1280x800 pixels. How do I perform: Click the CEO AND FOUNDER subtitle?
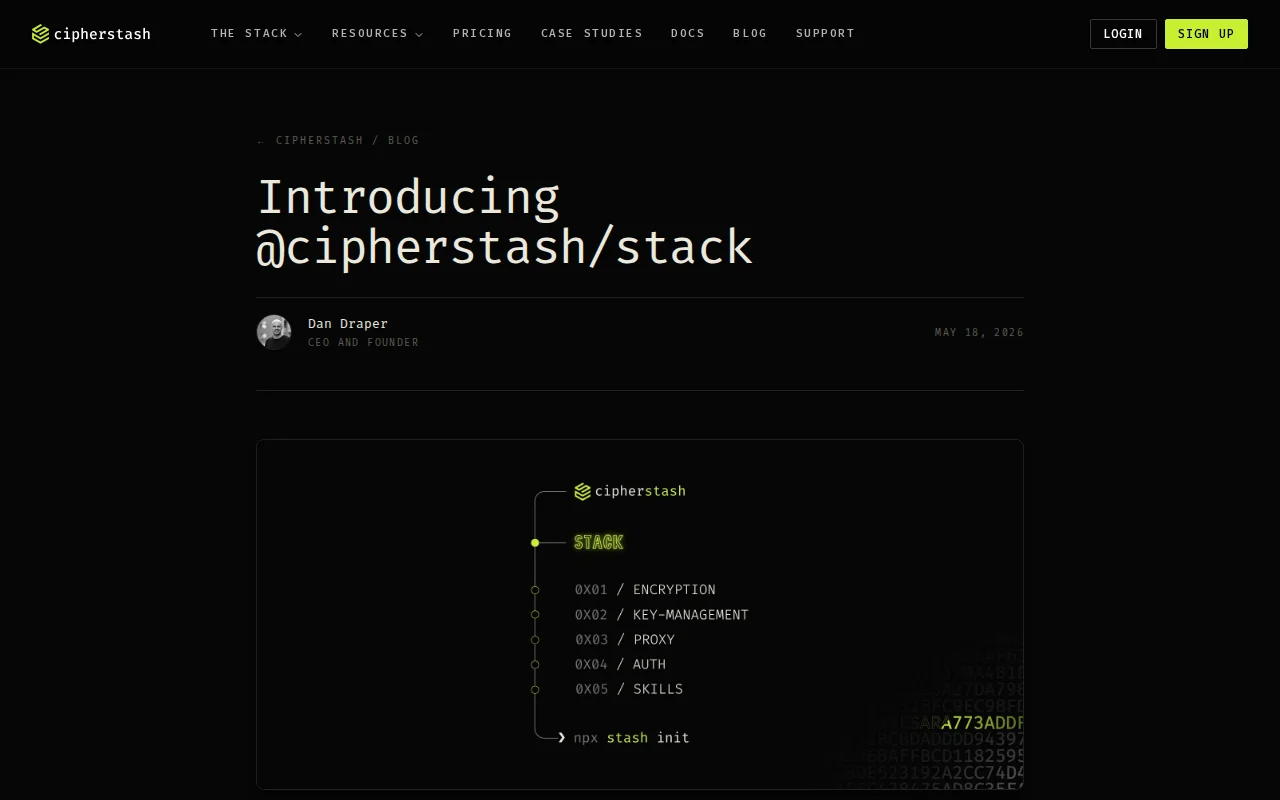tap(363, 342)
